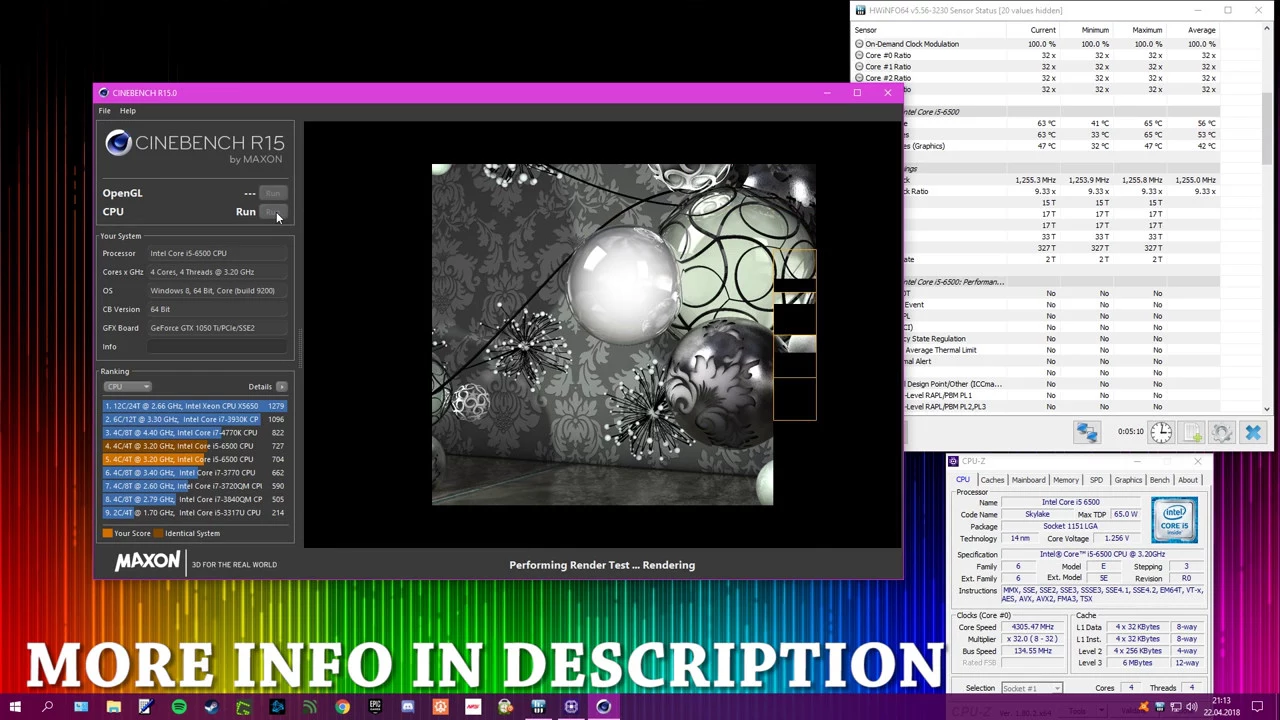
Task: Click the ranking Details arrow button
Action: pyautogui.click(x=281, y=387)
